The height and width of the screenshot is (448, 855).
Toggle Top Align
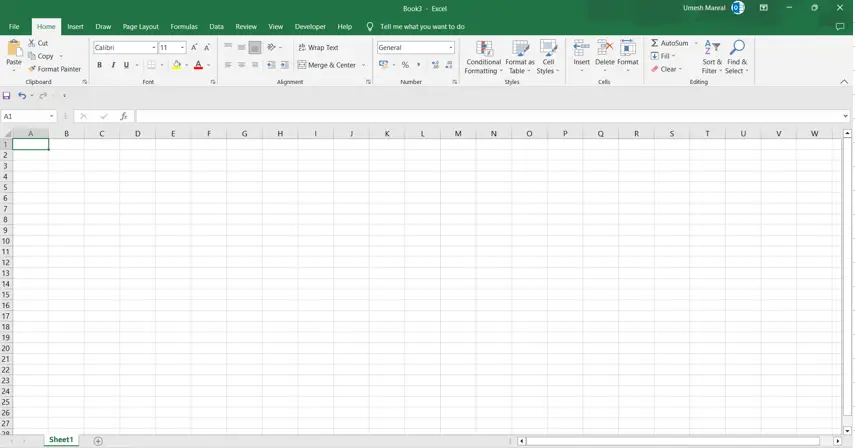click(x=228, y=47)
